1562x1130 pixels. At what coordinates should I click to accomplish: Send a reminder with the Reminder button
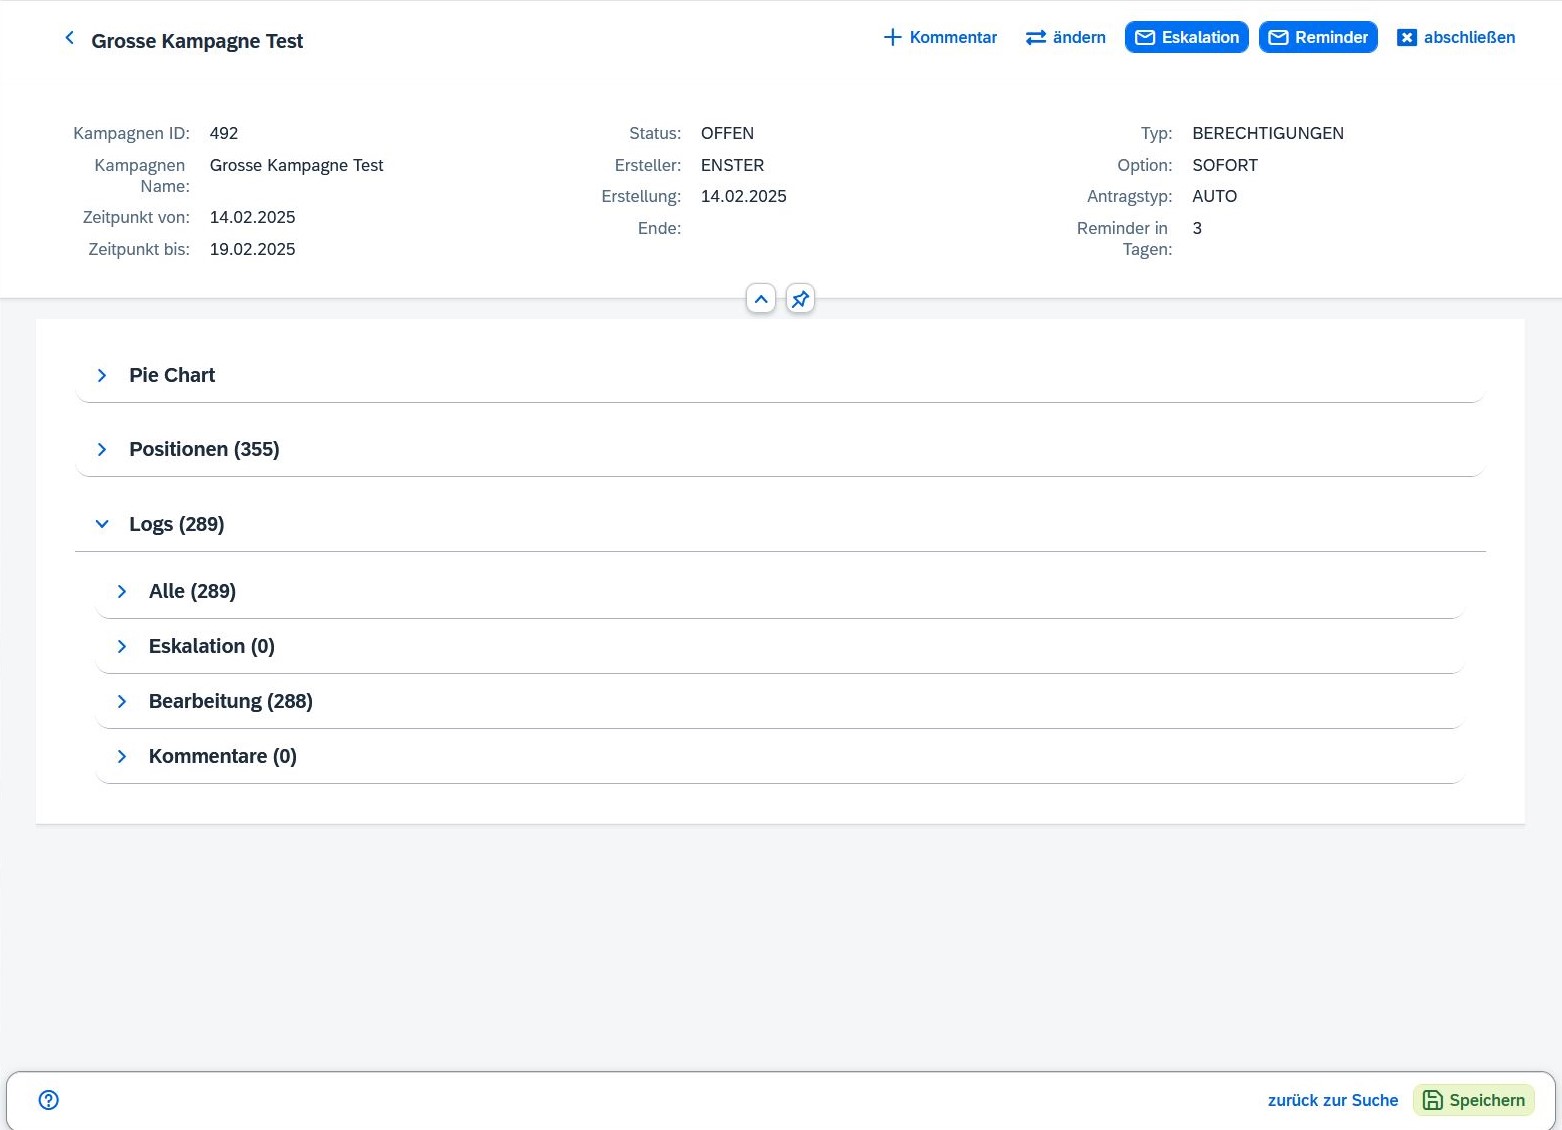pos(1318,37)
